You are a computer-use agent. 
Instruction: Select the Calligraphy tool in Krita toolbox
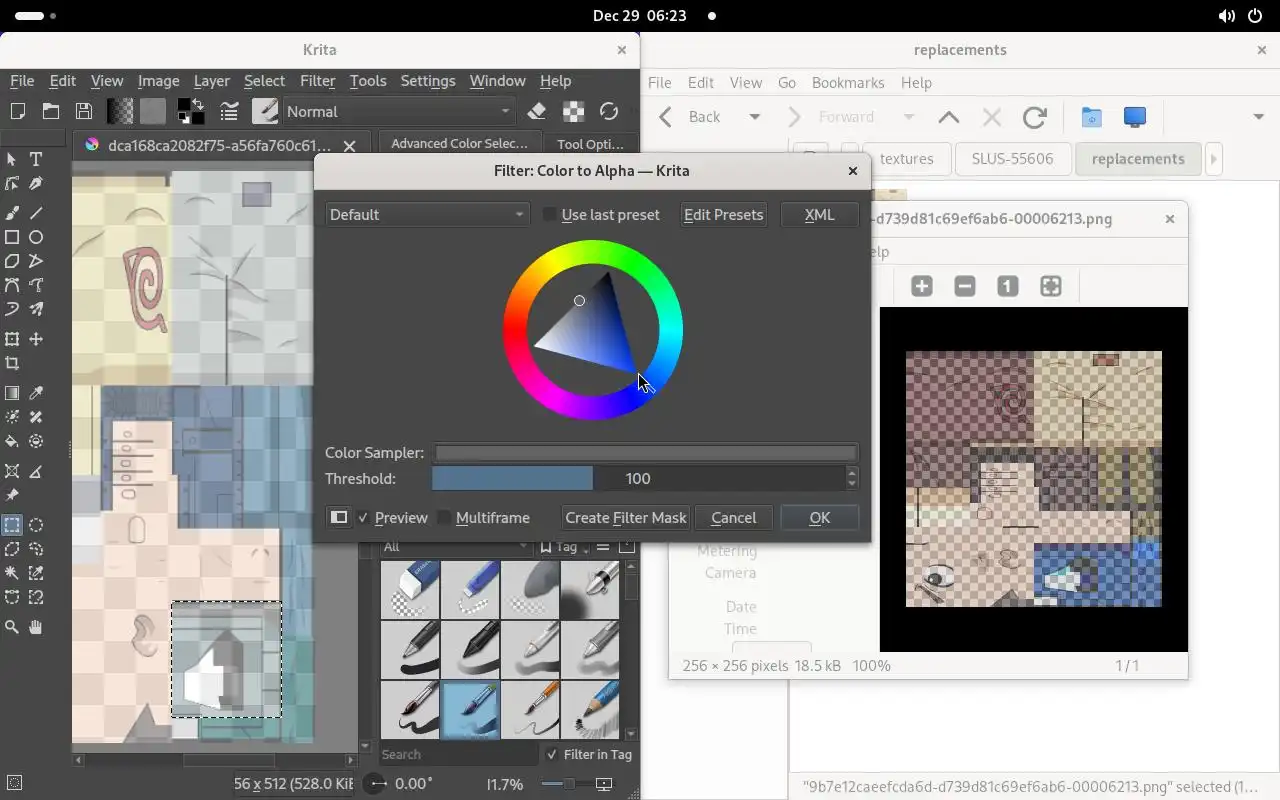coord(36,183)
